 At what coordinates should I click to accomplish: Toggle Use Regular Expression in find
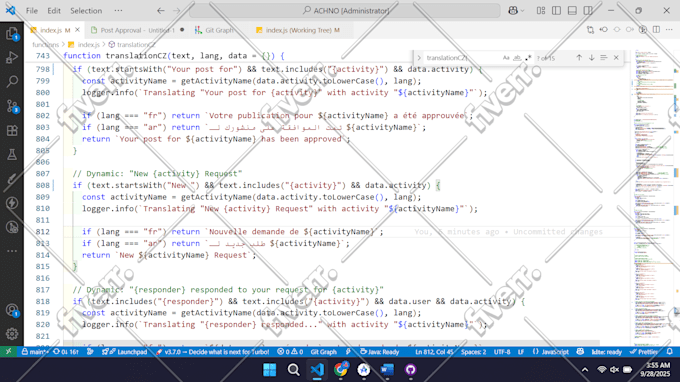point(528,58)
